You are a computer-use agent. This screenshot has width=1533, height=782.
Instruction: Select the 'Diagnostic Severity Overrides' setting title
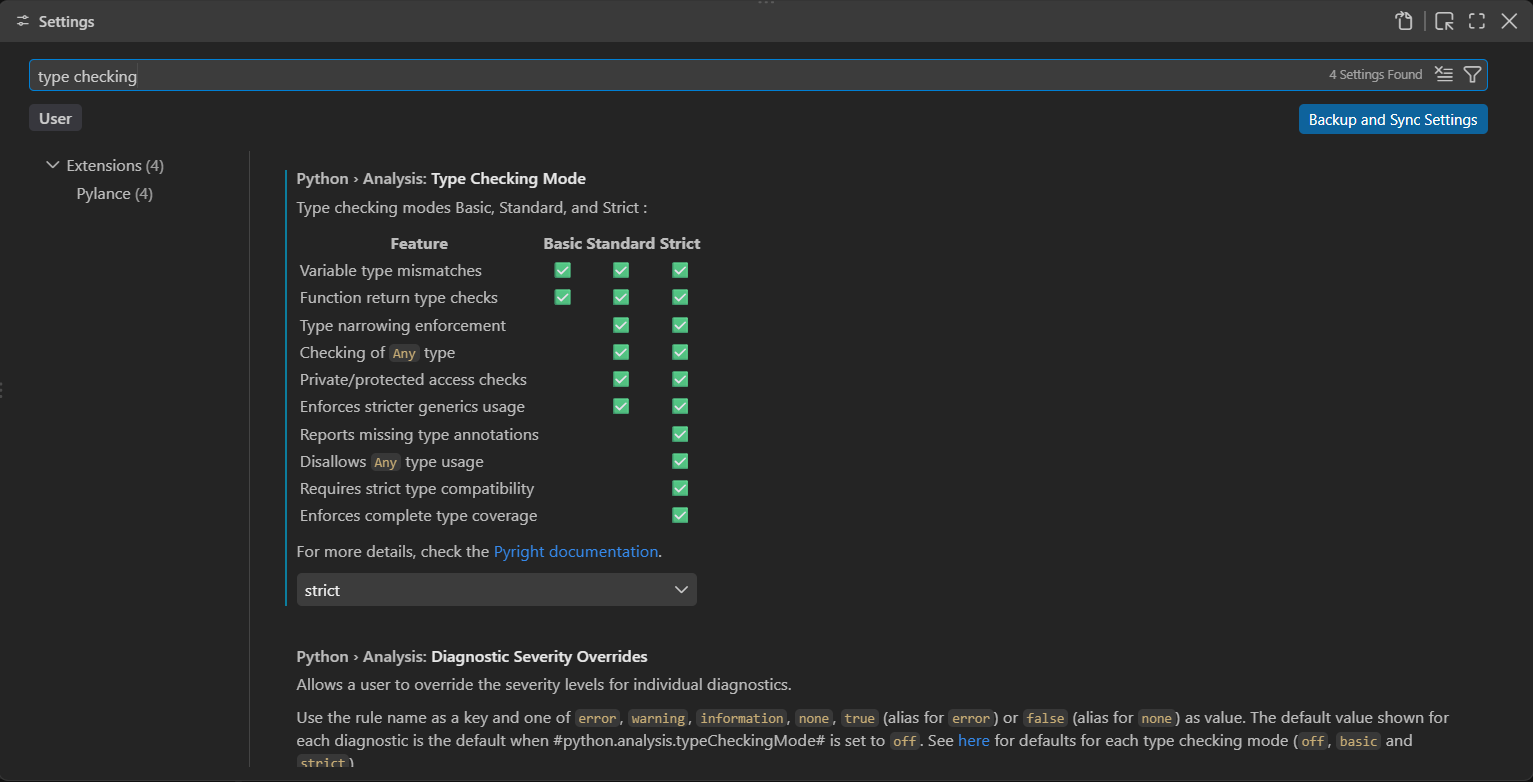point(539,657)
